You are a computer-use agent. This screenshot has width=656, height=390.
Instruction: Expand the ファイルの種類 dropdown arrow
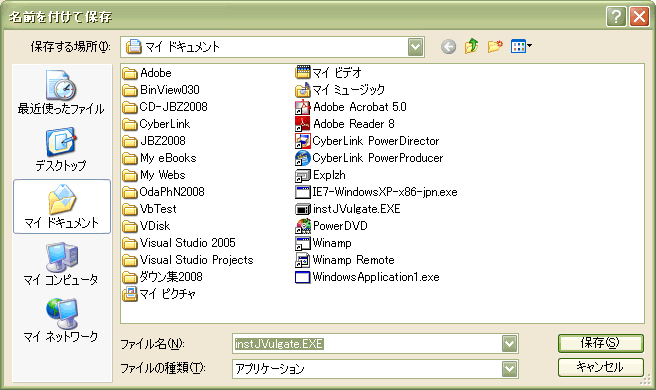click(x=509, y=369)
